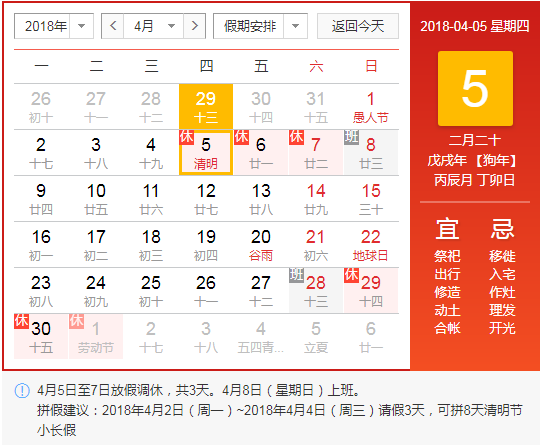Open the 2018年 year dropdown

click(54, 26)
